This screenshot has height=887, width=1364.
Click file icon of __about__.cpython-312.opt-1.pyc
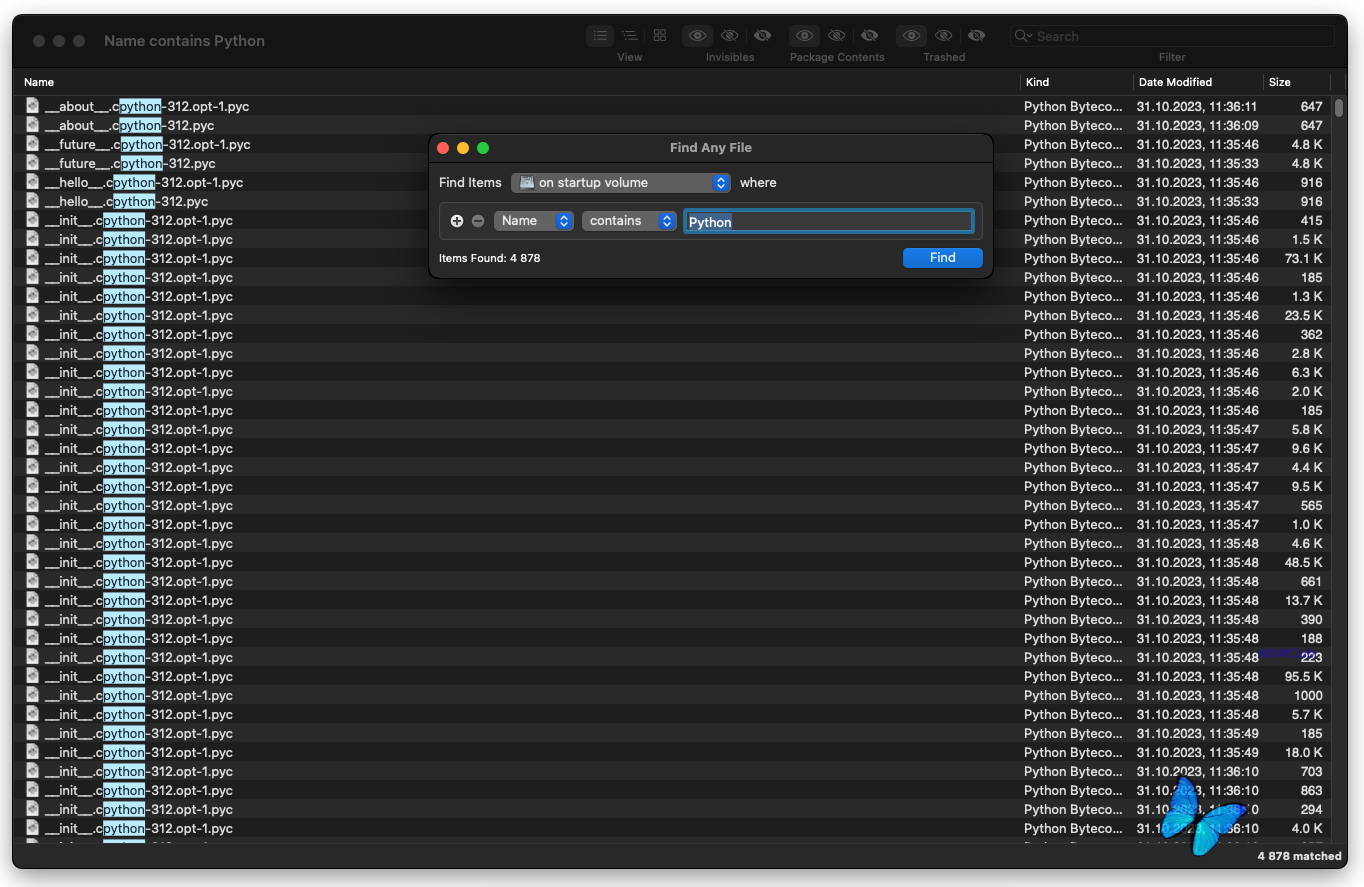point(33,106)
